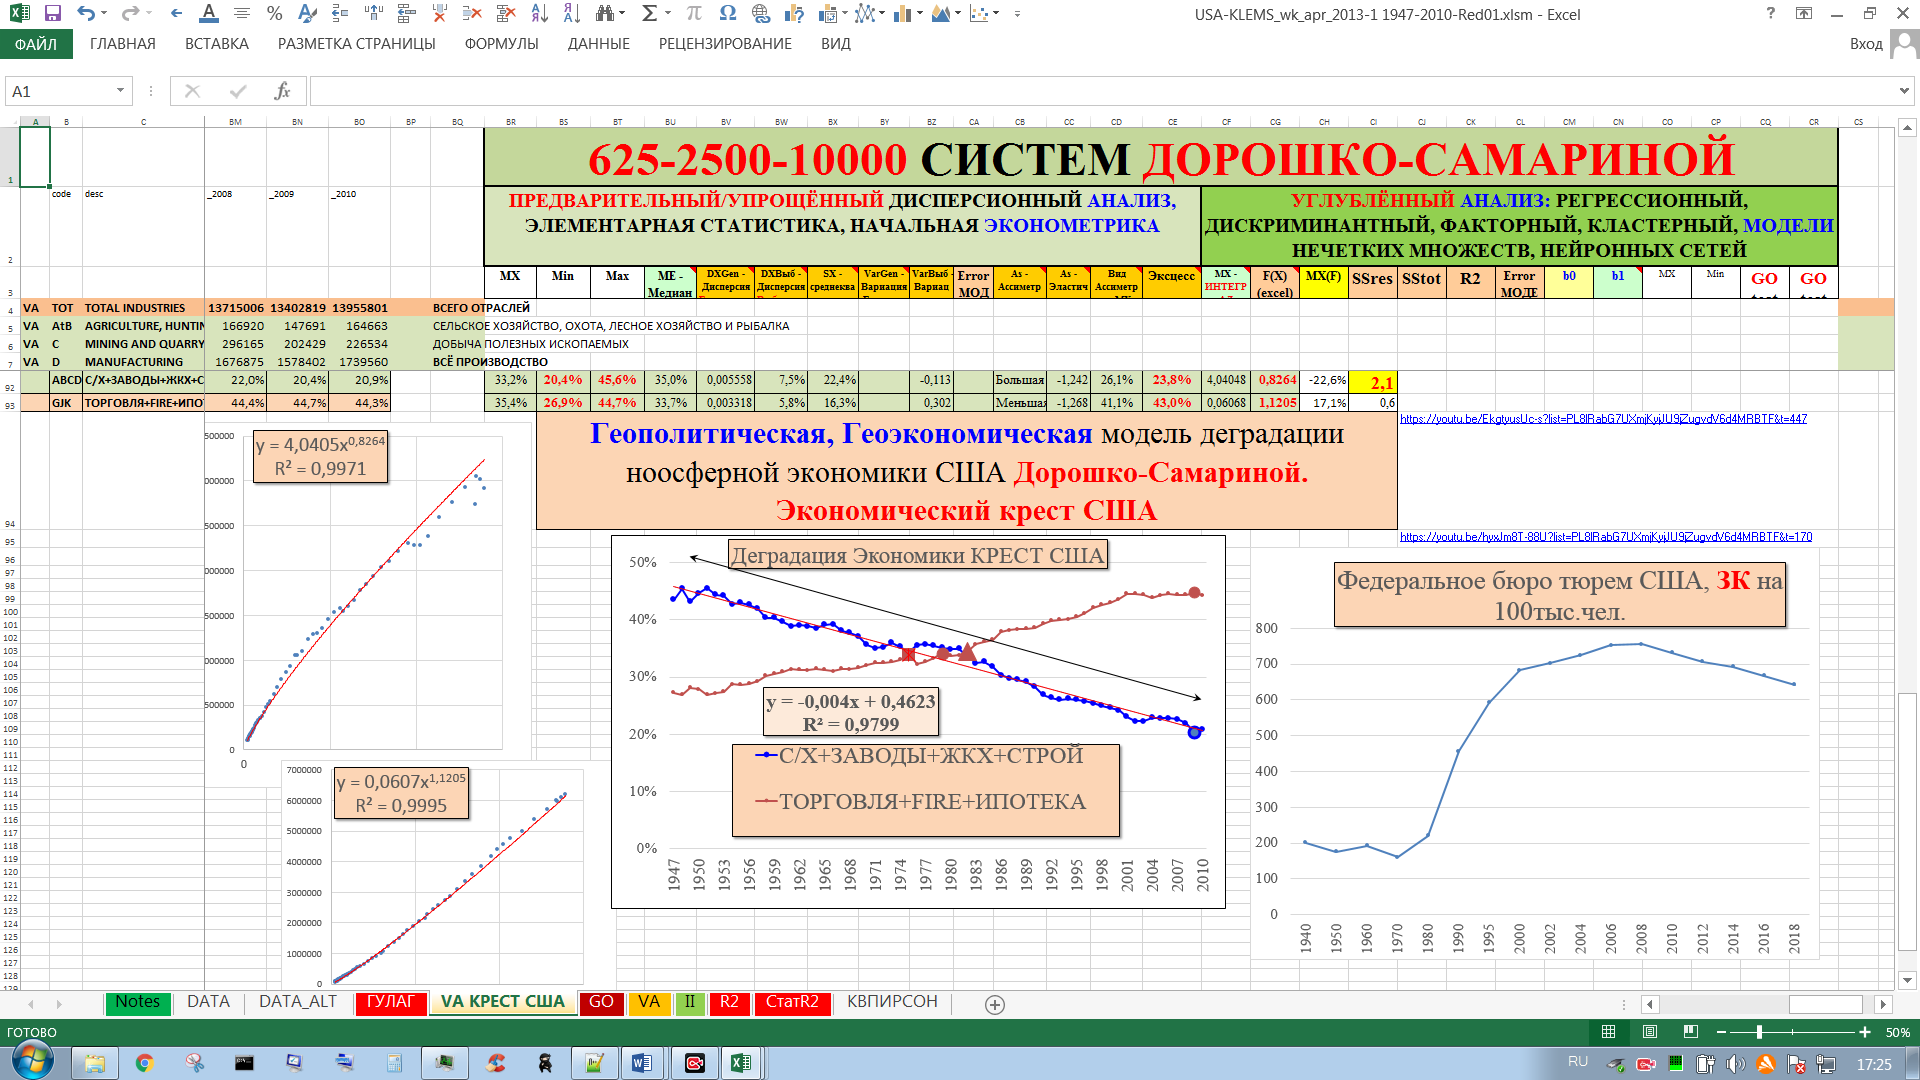Click the Save icon in quick access toolbar
The height and width of the screenshot is (1080, 1920).
click(x=53, y=14)
